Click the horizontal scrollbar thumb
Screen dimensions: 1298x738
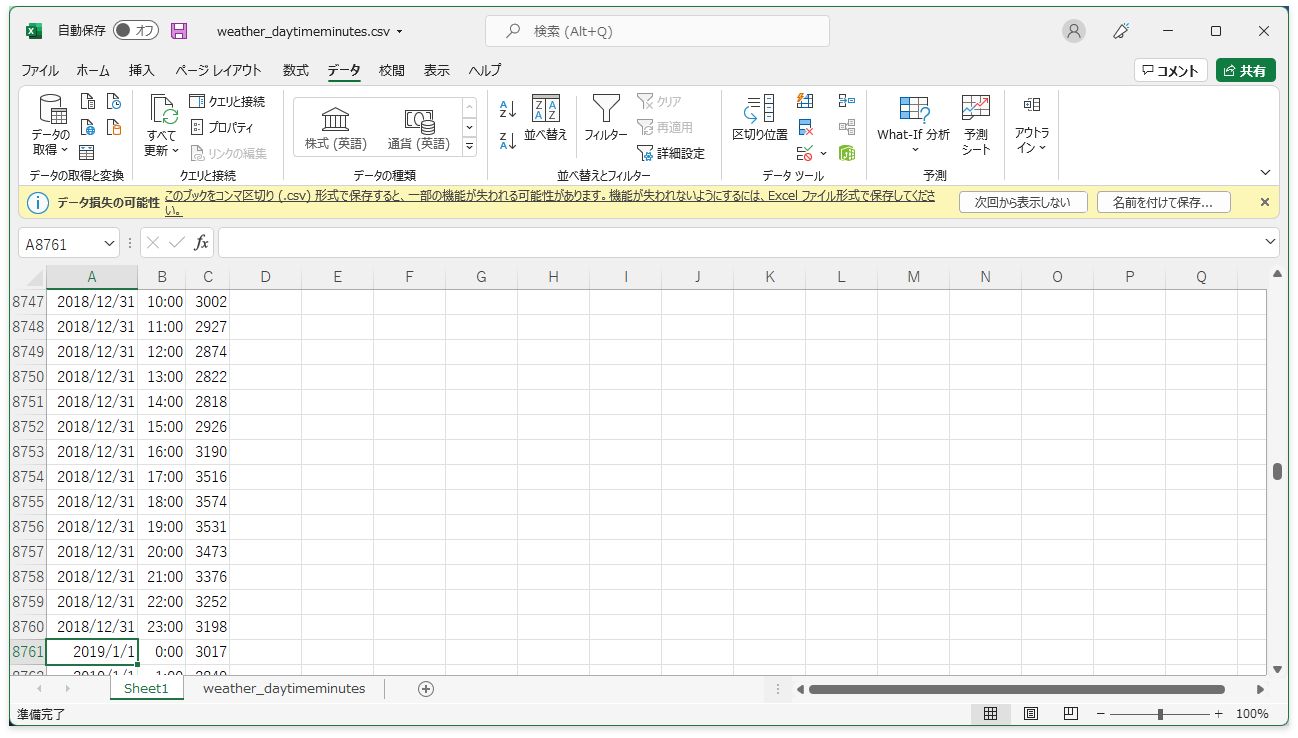point(1016,689)
